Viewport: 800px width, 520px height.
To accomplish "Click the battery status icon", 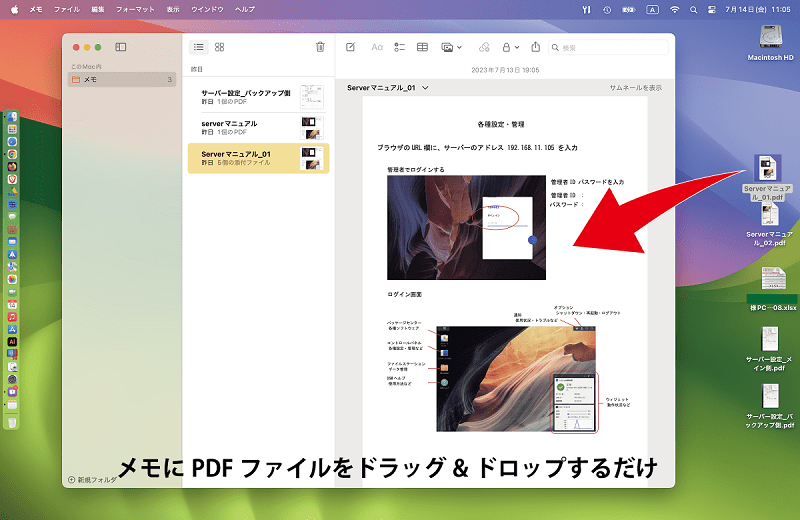I will coord(629,9).
